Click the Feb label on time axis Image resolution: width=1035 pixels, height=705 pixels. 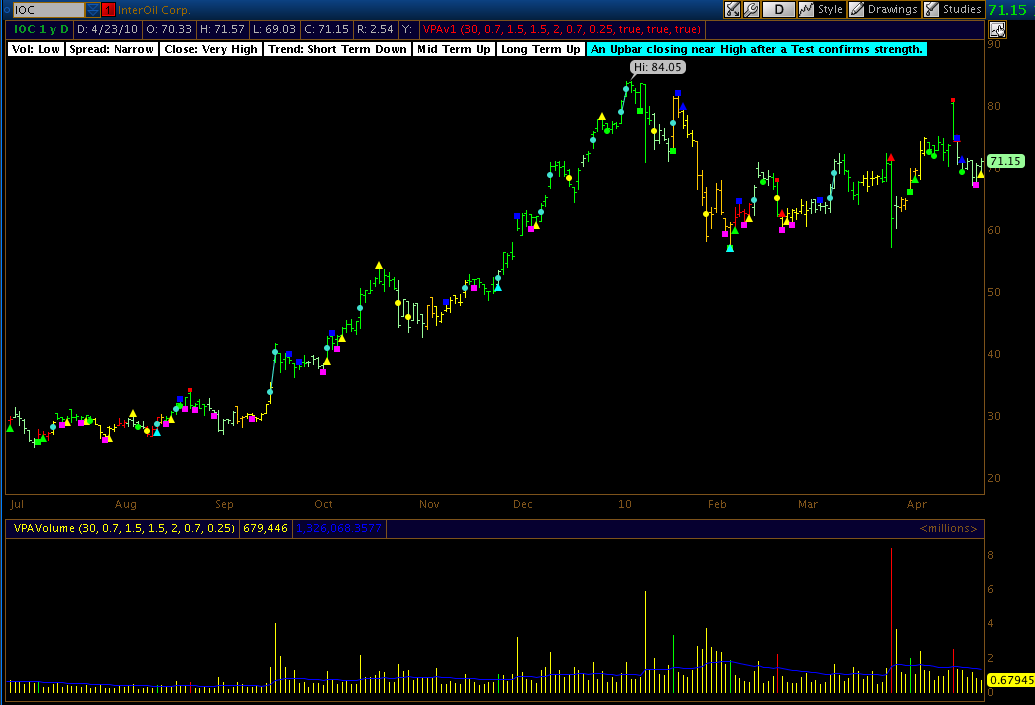(717, 504)
